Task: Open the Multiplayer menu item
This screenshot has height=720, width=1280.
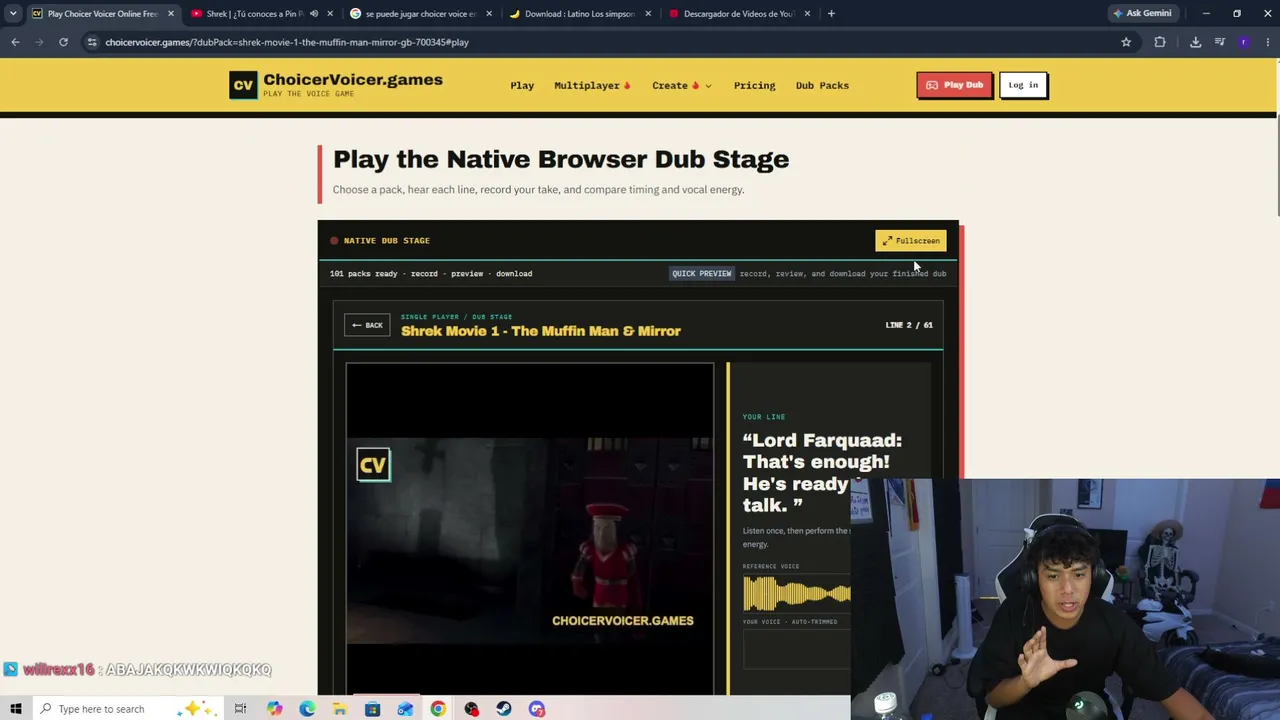Action: pos(592,85)
